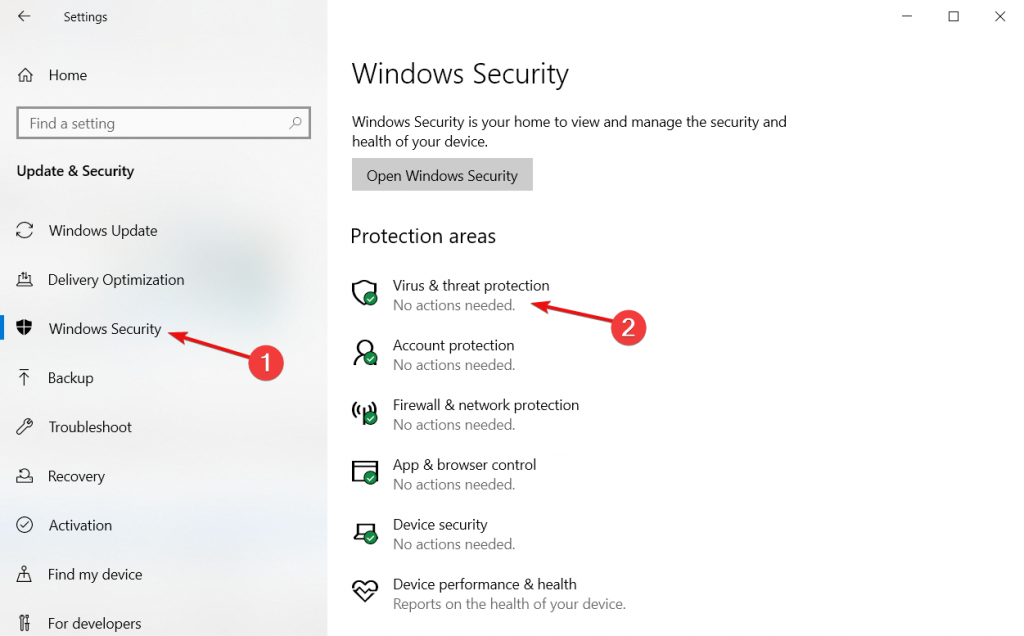Viewport: 1024px width, 636px height.
Task: Click the Device performance & health heart icon
Action: (x=365, y=592)
